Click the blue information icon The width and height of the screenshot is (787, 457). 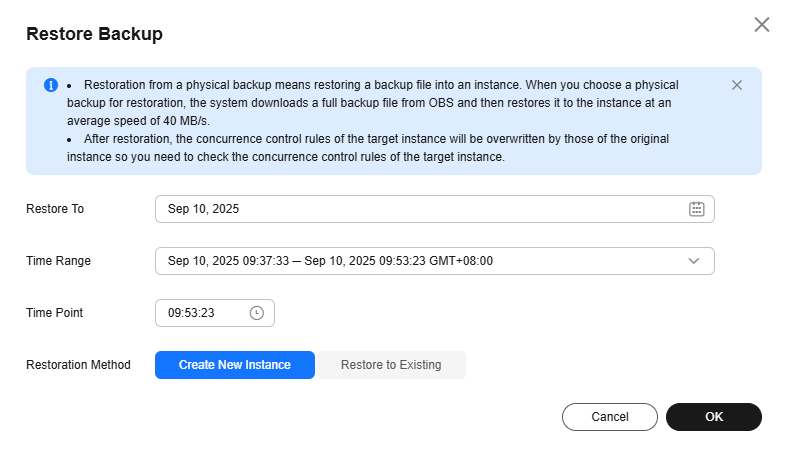click(51, 85)
